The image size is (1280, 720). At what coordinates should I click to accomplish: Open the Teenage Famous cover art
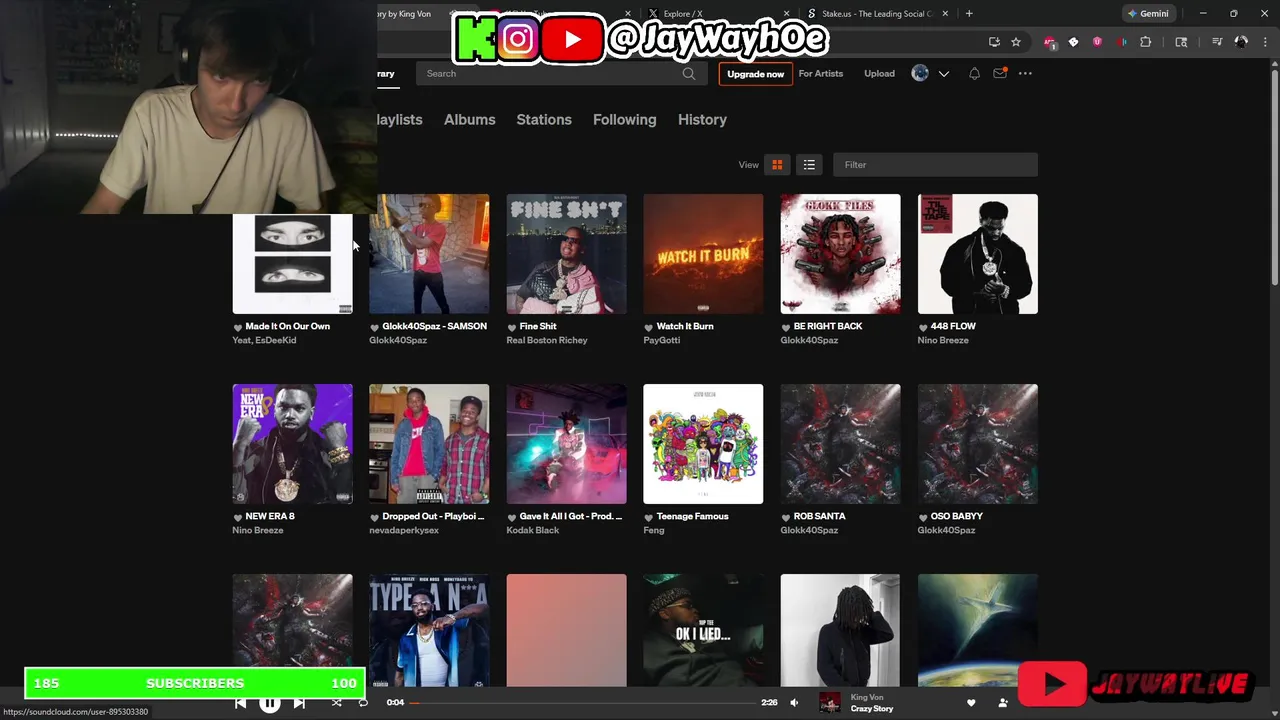click(x=703, y=444)
